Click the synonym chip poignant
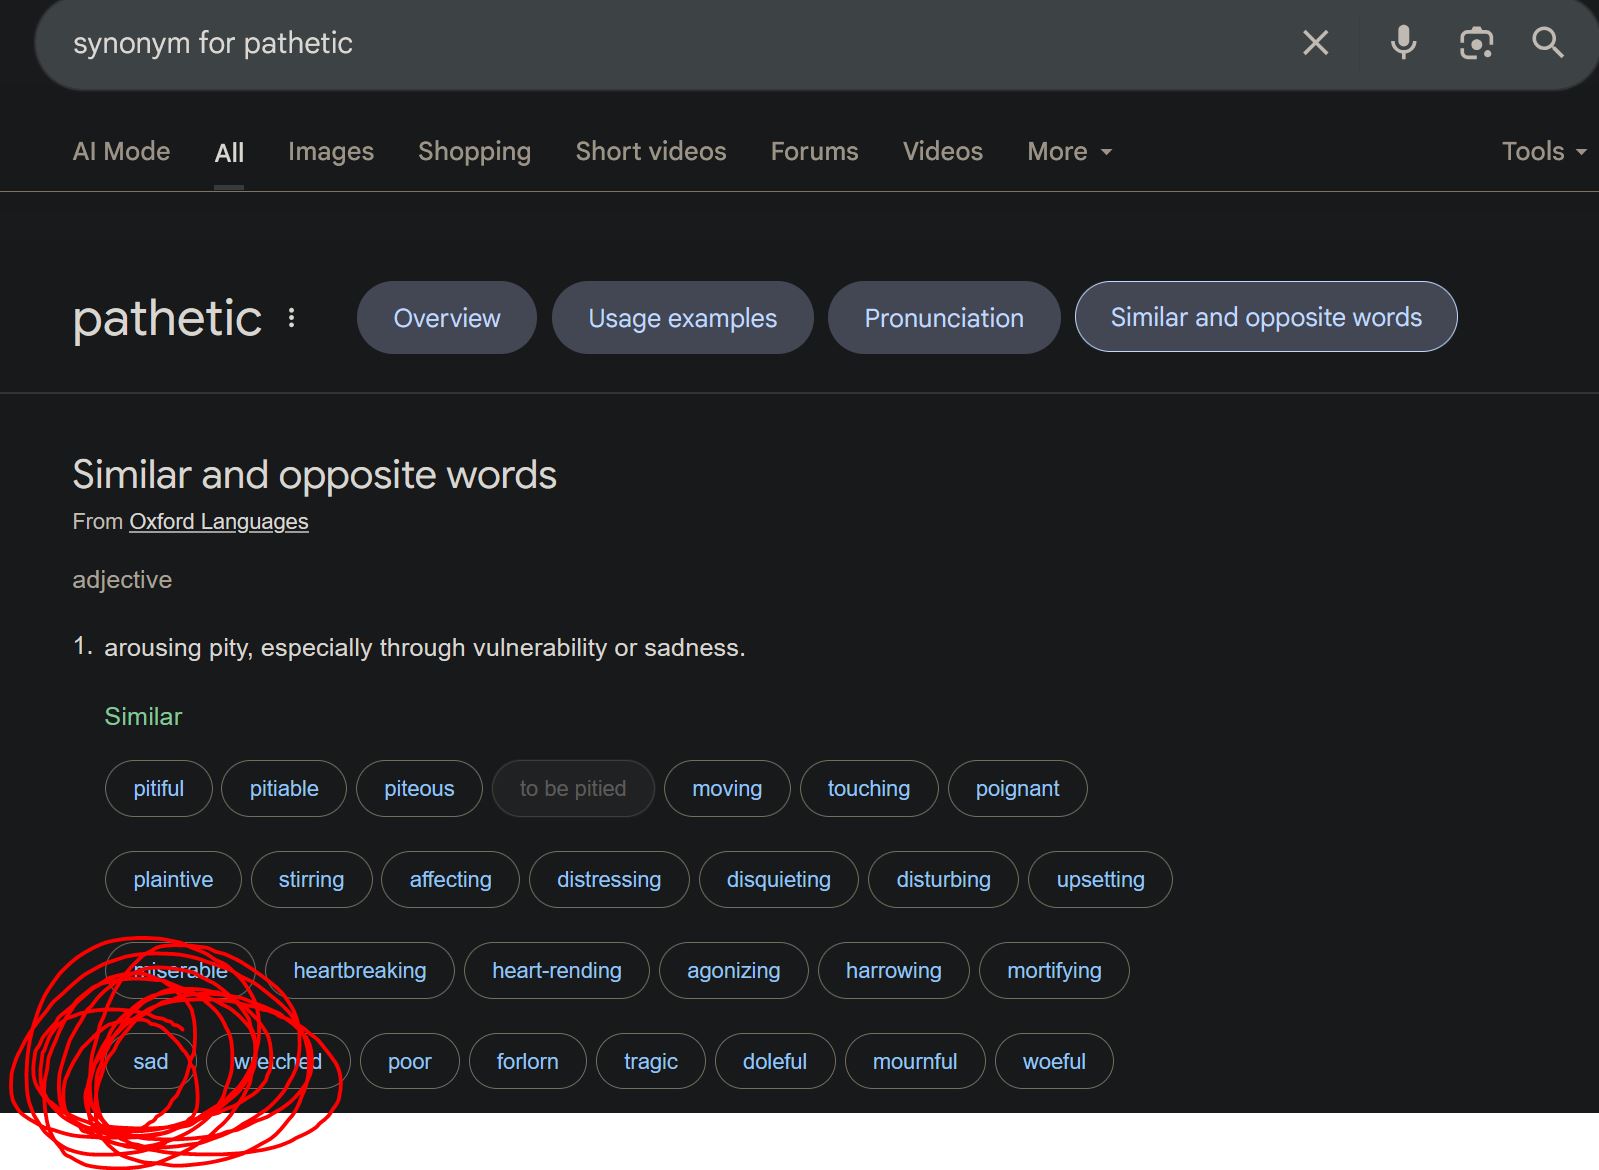Image resolution: width=1599 pixels, height=1170 pixels. coord(1017,788)
